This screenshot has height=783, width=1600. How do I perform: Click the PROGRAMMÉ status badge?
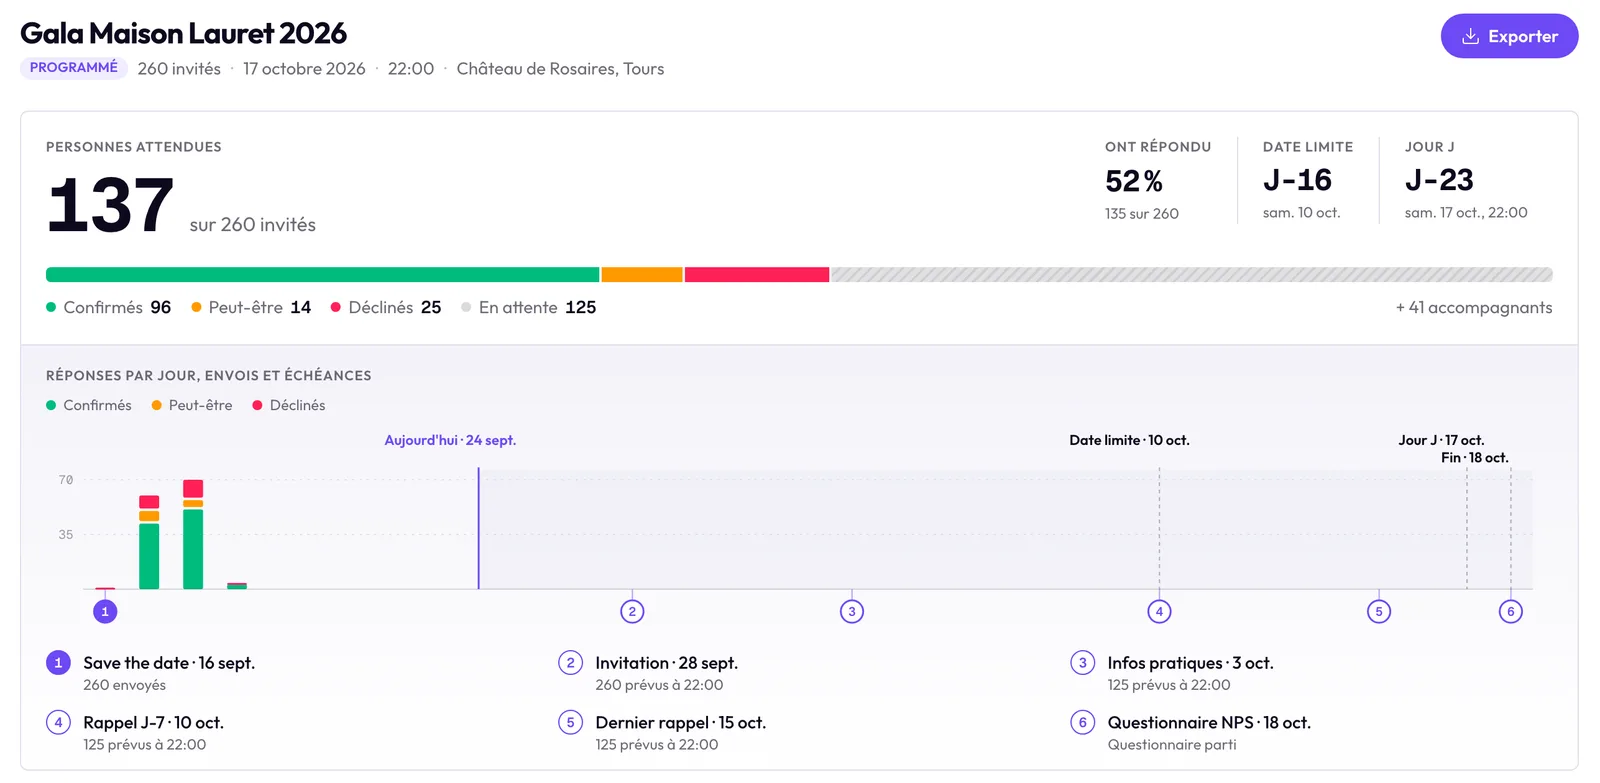74,68
